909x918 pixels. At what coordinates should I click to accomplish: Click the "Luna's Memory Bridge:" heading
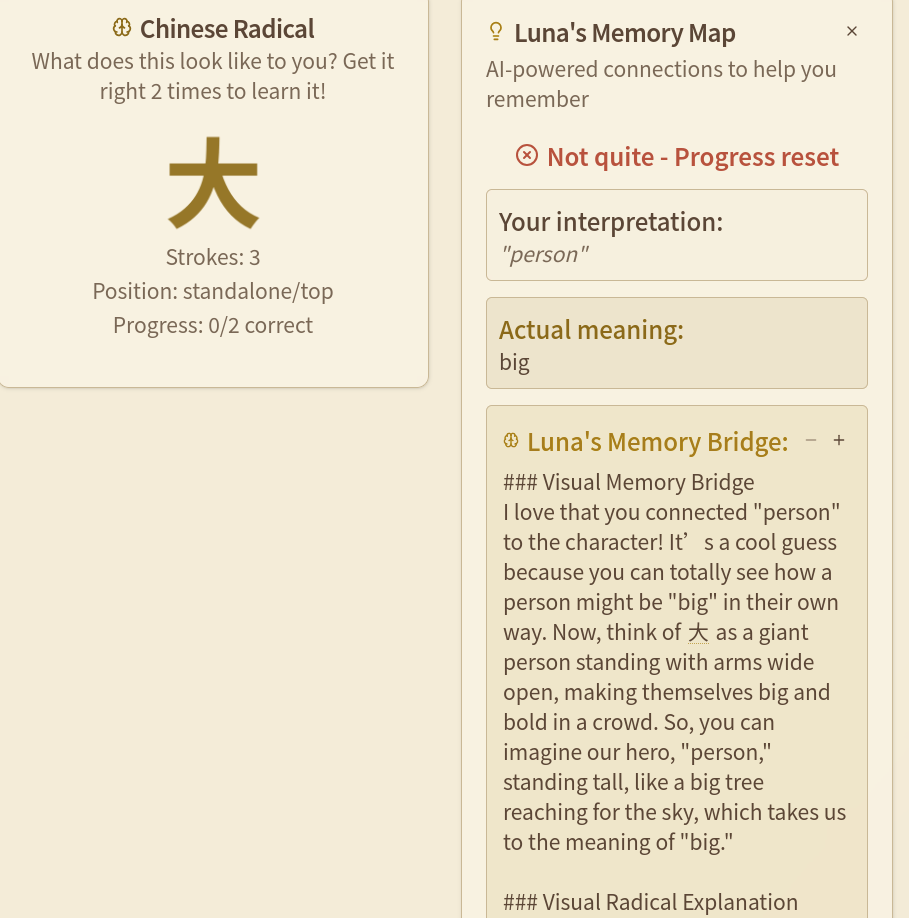pyautogui.click(x=657, y=441)
